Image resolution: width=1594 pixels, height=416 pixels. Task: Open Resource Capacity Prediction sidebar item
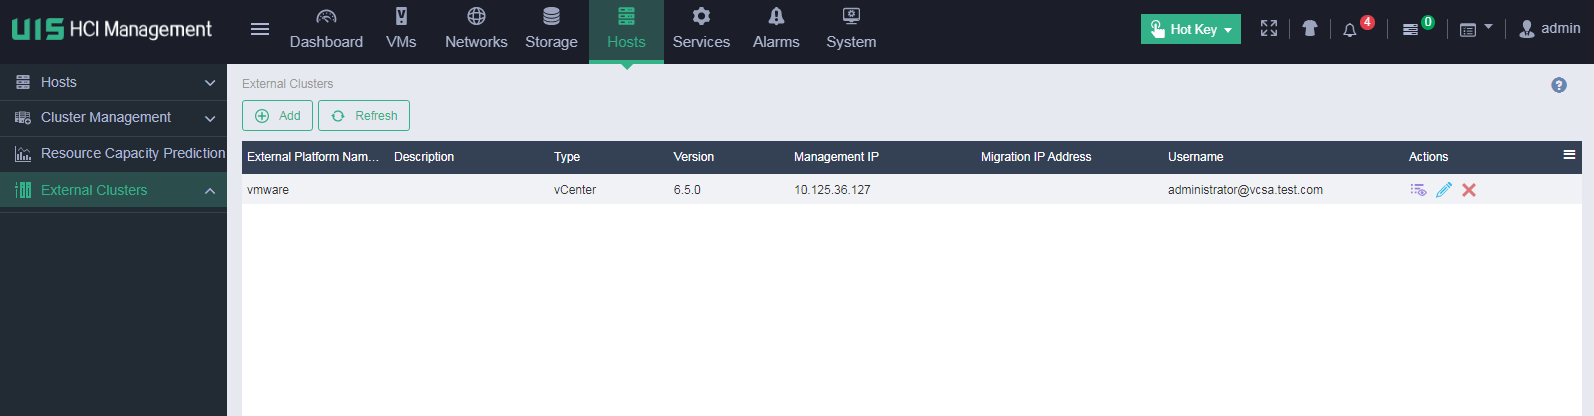113,154
